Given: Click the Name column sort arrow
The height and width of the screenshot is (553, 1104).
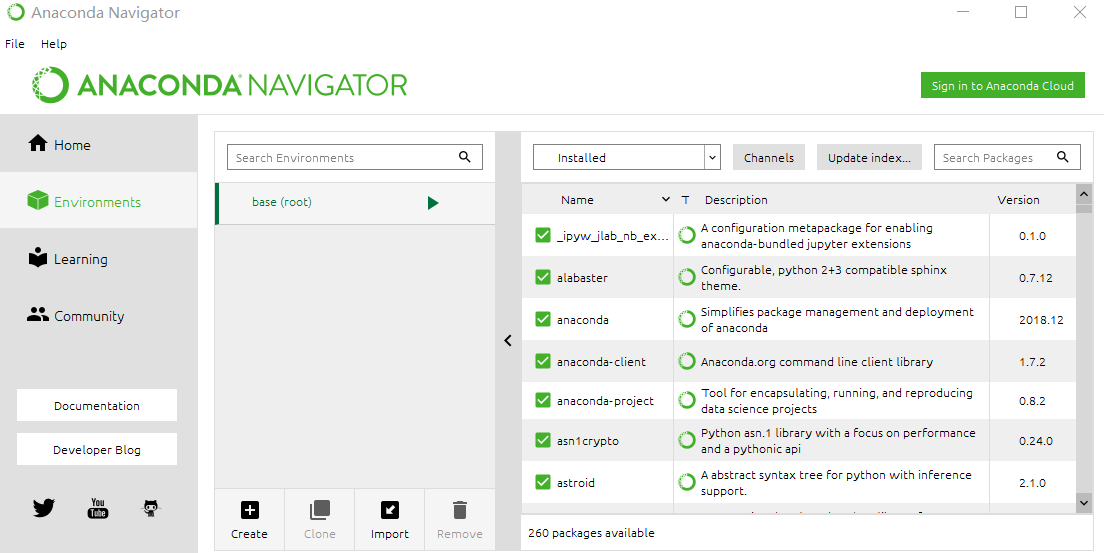Looking at the screenshot, I should pyautogui.click(x=665, y=200).
